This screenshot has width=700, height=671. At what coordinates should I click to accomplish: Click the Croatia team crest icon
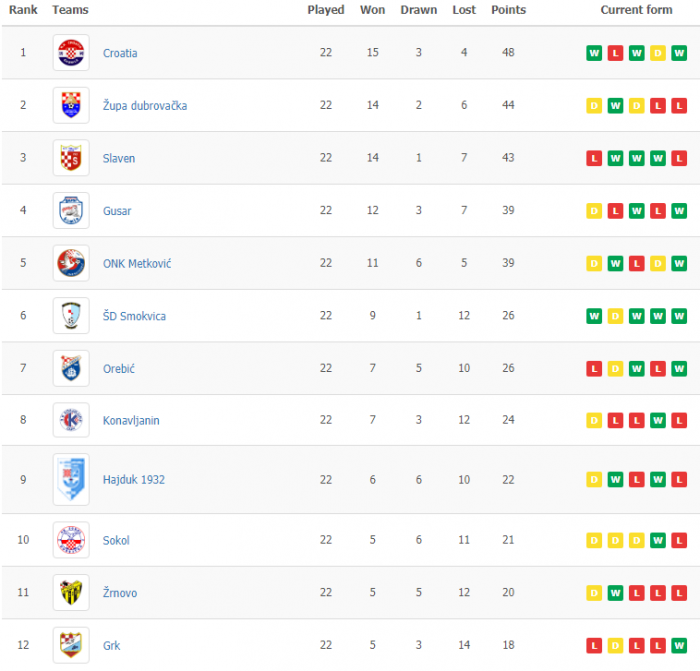pyautogui.click(x=71, y=53)
